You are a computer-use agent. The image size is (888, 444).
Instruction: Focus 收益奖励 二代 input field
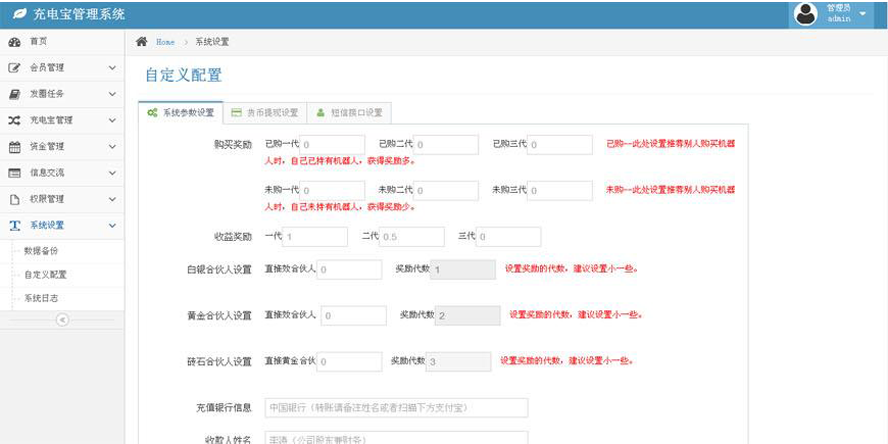point(412,237)
